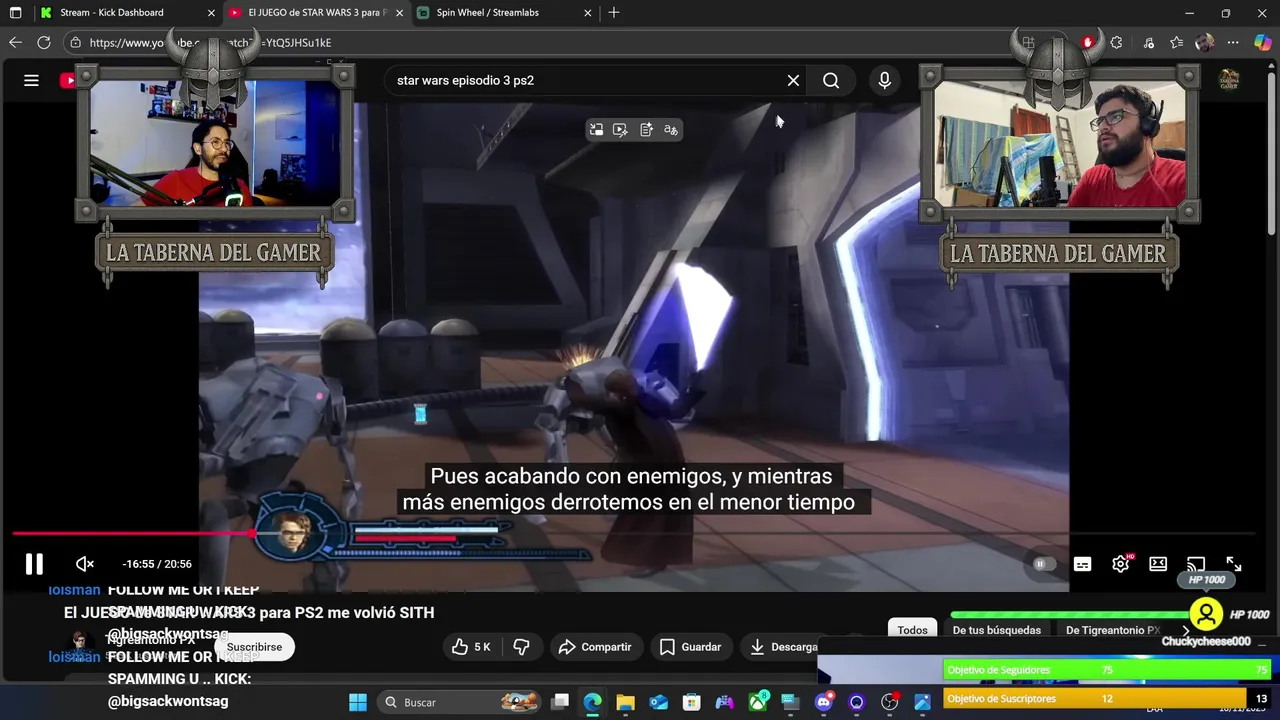Open the Copilot icon in Edge toolbar

click(1263, 42)
